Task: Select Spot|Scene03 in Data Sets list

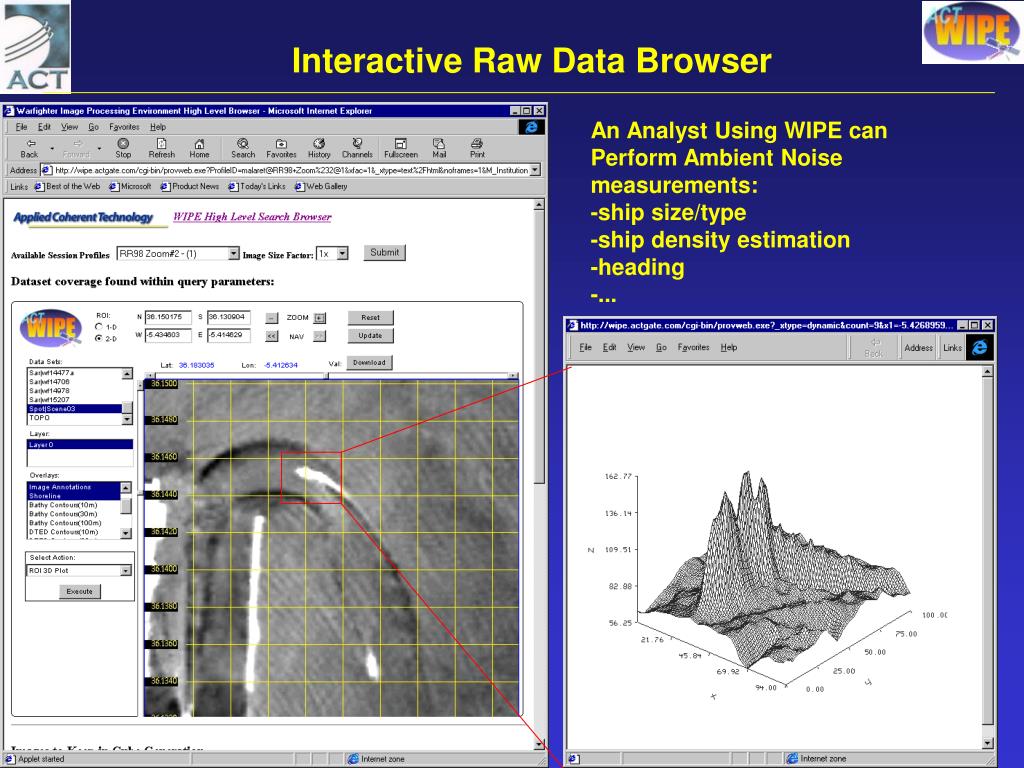Action: (74, 409)
